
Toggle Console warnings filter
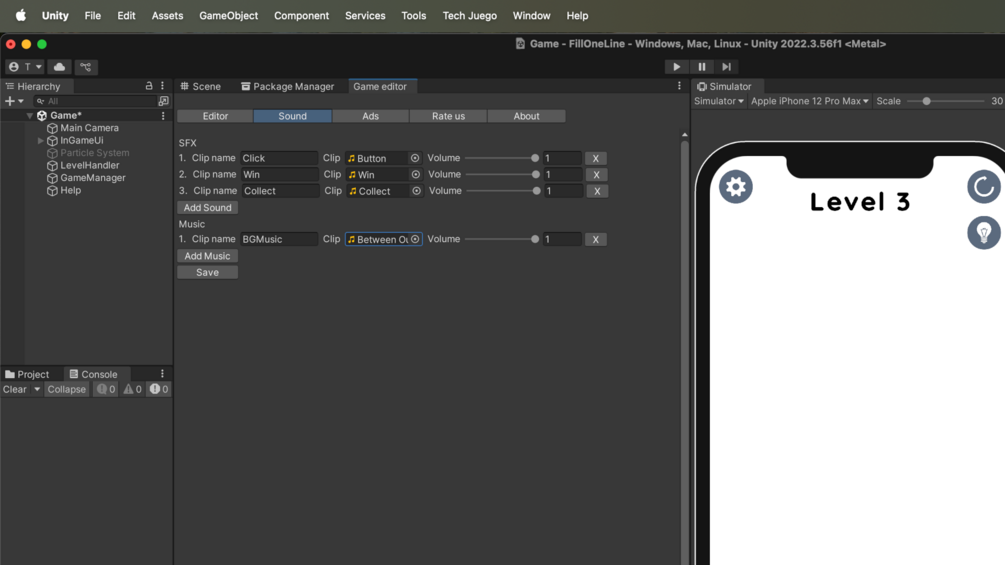(133, 389)
